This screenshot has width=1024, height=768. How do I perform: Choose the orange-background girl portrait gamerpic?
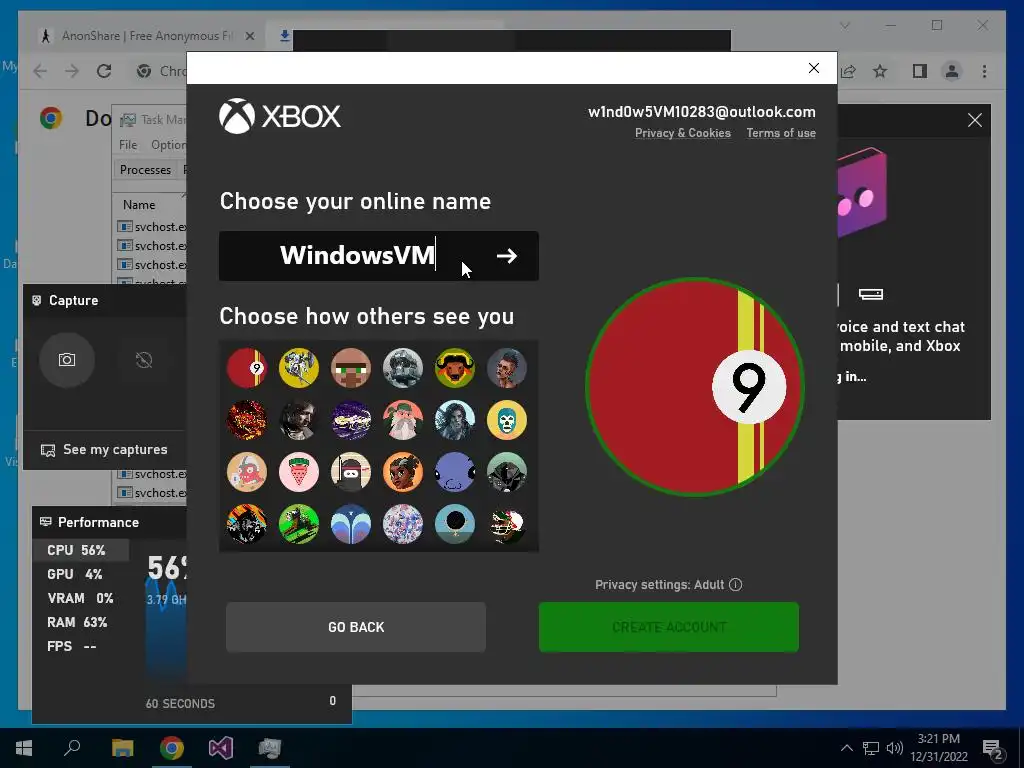coord(403,472)
